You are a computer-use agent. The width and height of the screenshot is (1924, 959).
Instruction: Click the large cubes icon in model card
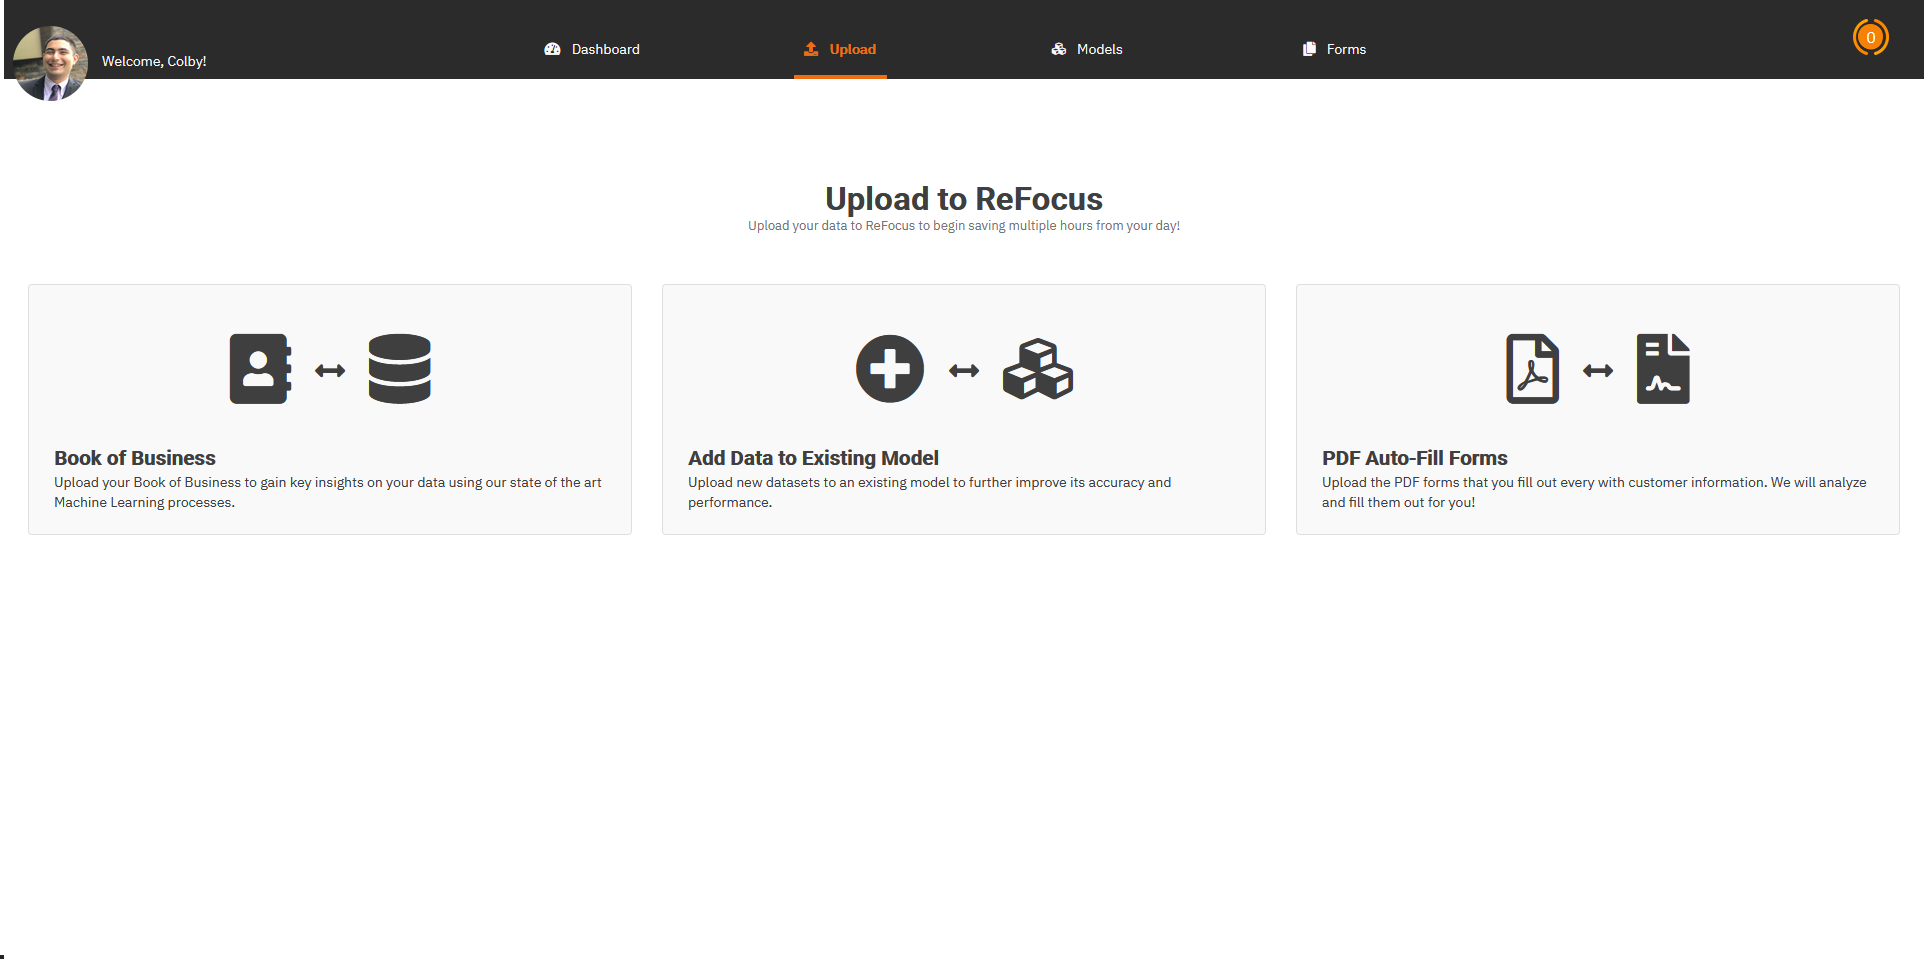click(x=1038, y=369)
